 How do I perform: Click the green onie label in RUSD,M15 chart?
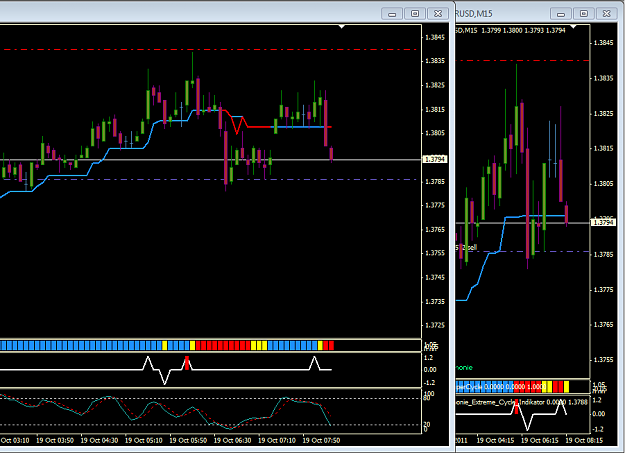(464, 368)
